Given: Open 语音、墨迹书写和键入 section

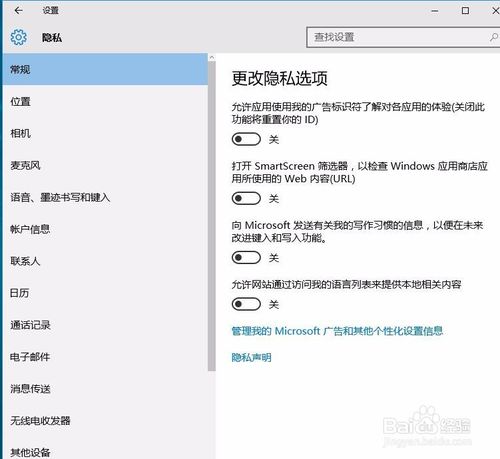Looking at the screenshot, I should (105, 197).
